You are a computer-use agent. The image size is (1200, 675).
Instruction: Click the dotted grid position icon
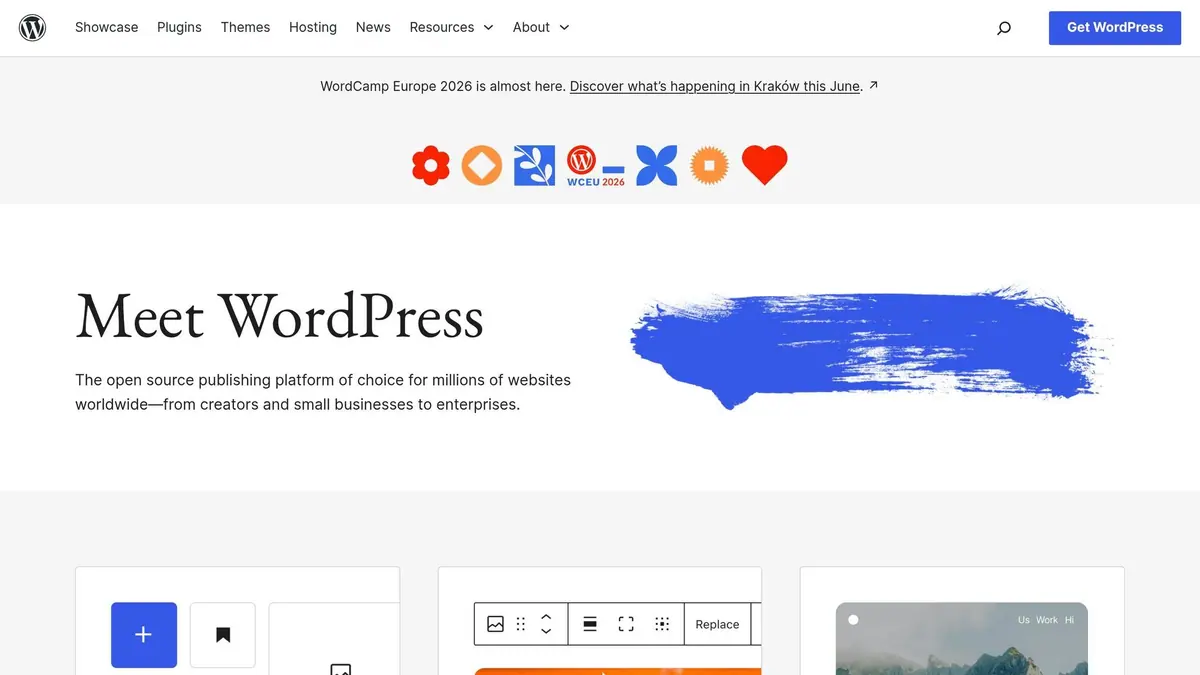tap(662, 624)
